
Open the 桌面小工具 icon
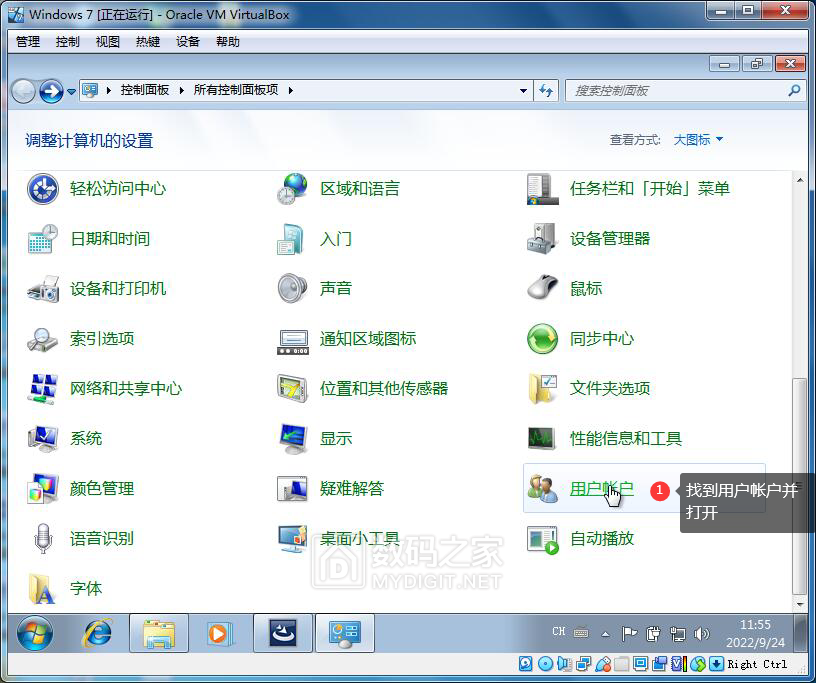point(292,538)
